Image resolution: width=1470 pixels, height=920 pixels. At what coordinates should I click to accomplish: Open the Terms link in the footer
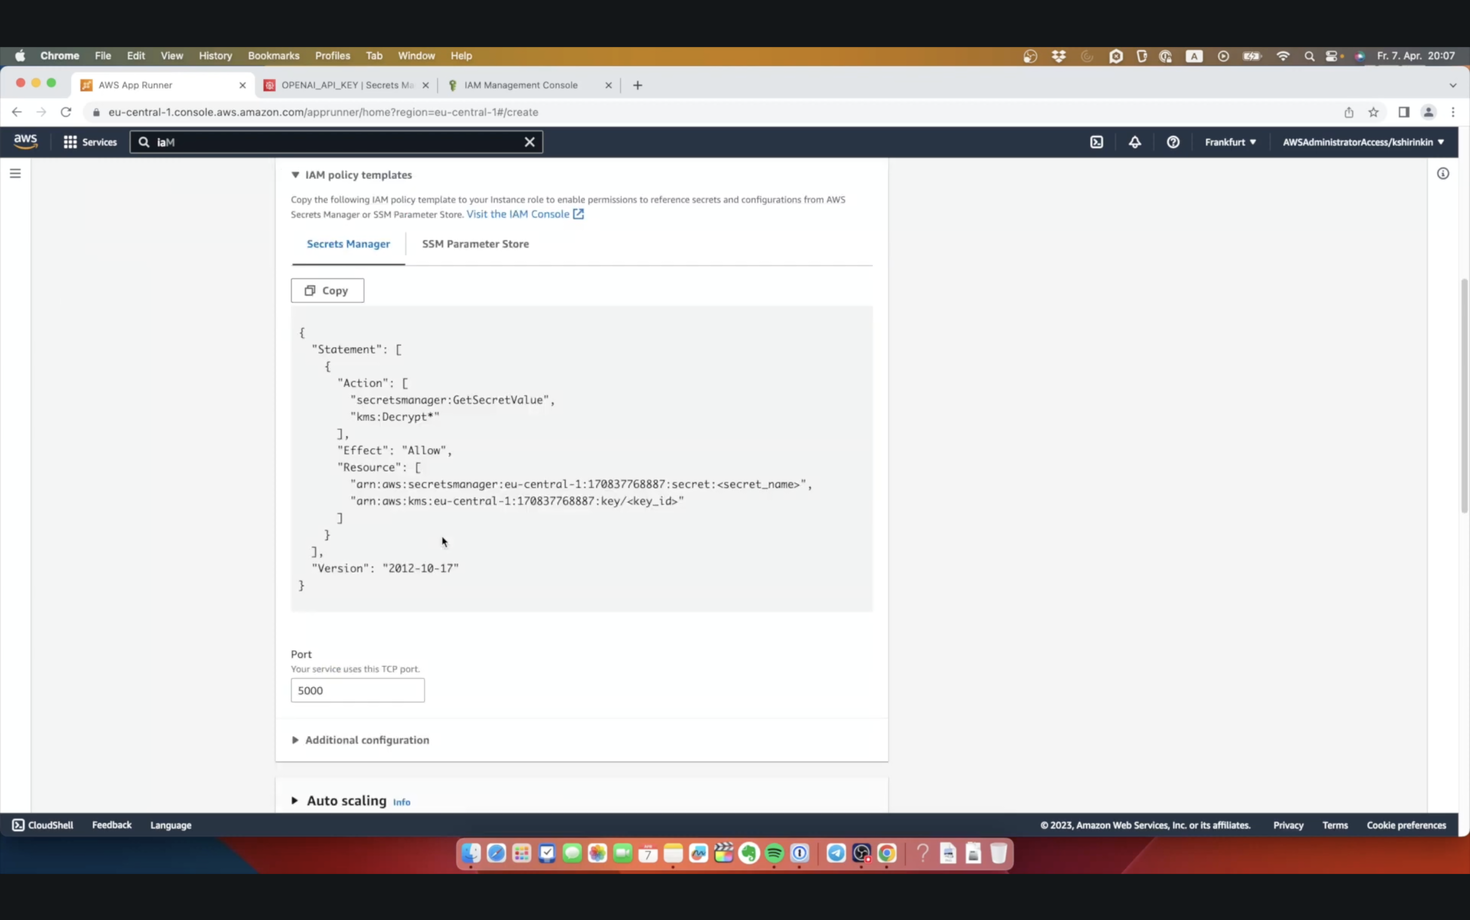click(x=1335, y=825)
